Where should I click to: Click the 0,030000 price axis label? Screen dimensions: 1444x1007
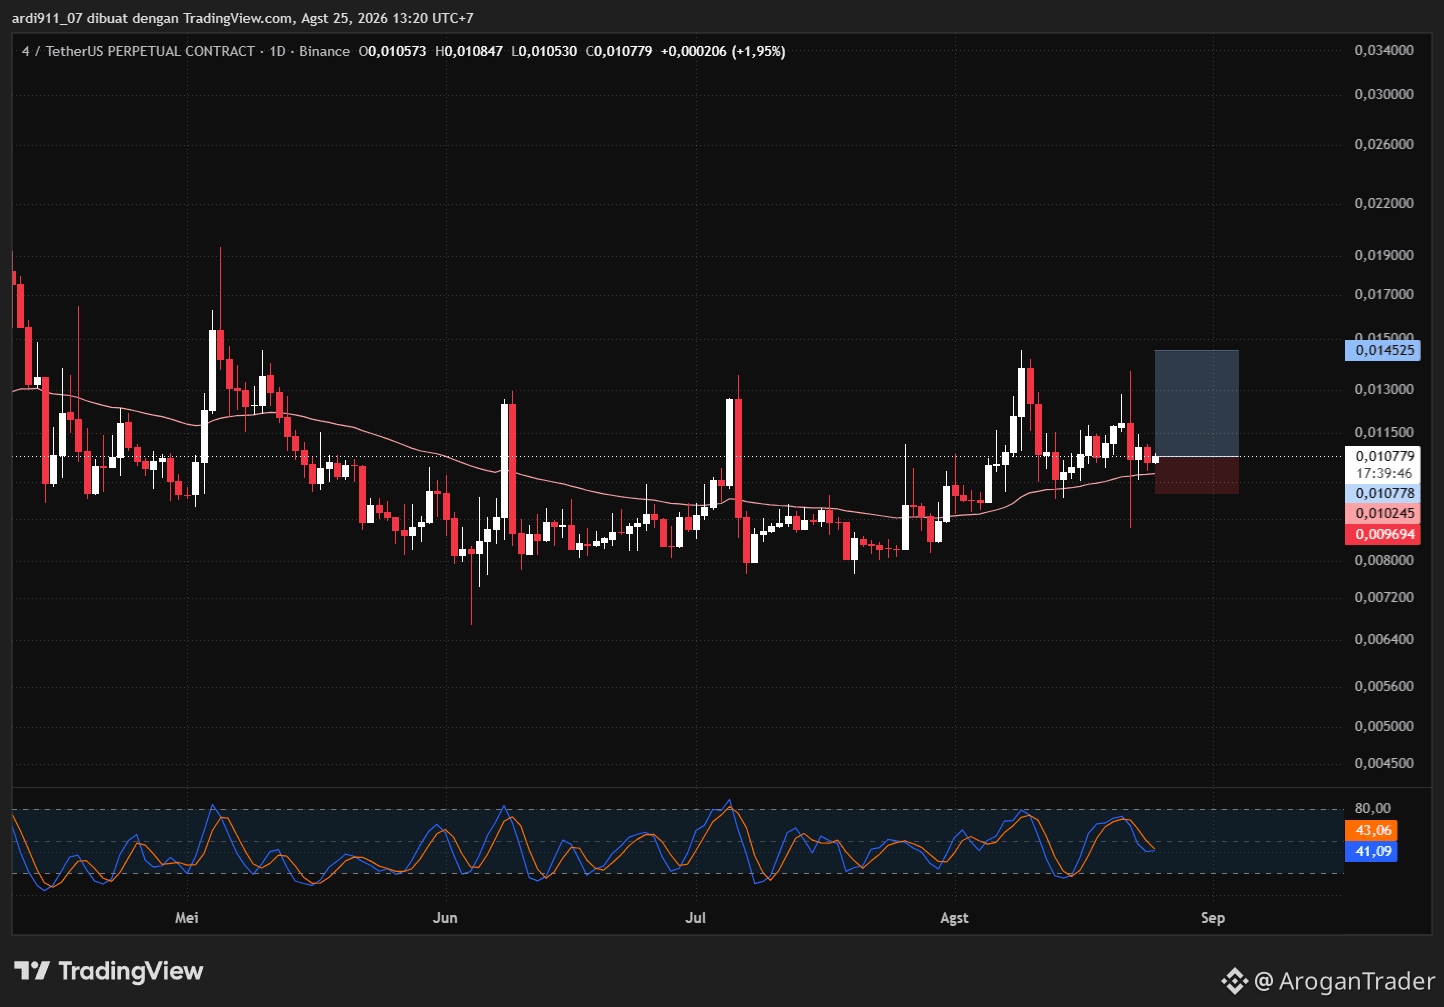pyautogui.click(x=1384, y=94)
